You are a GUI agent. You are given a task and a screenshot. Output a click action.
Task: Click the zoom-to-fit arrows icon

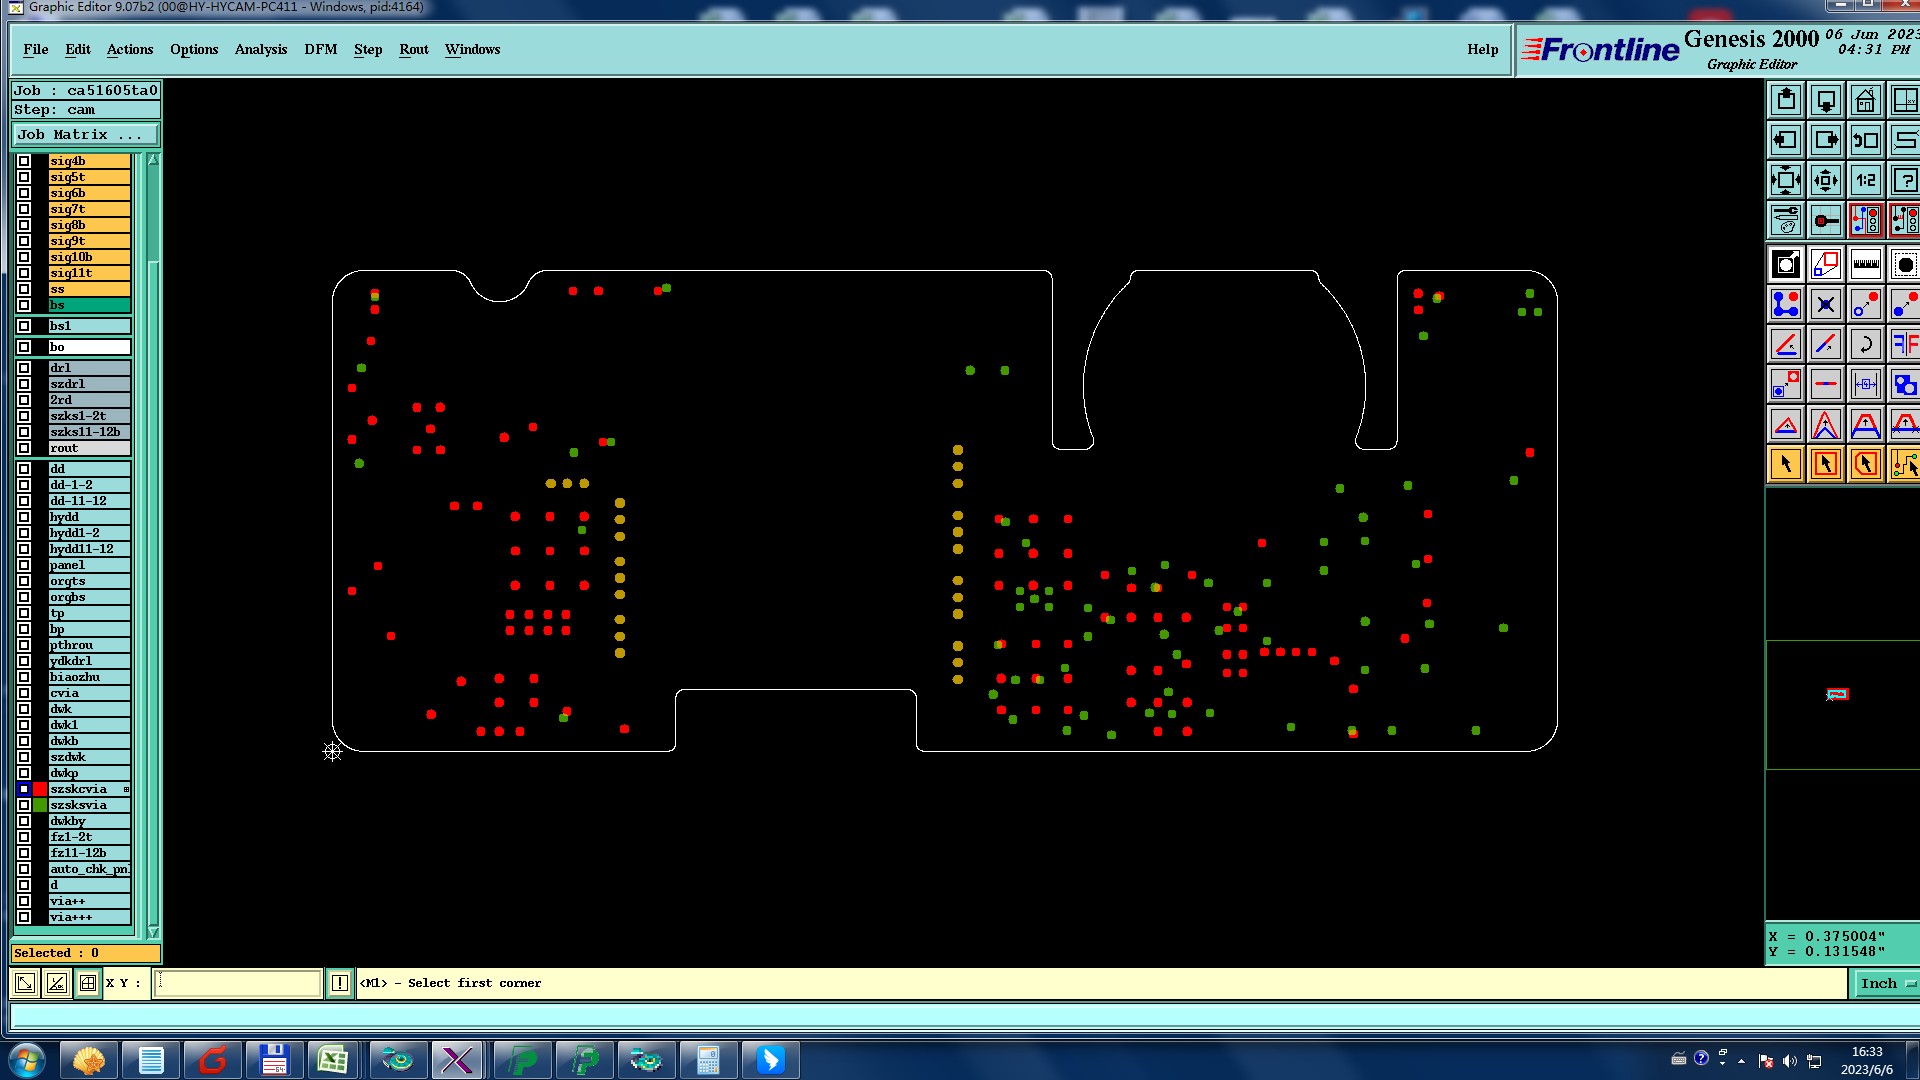point(1786,181)
